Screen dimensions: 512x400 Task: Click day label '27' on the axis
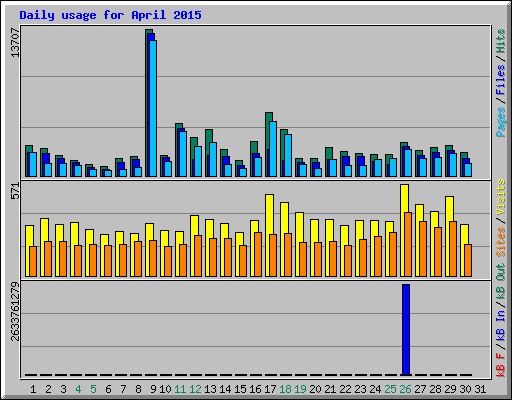coord(420,389)
